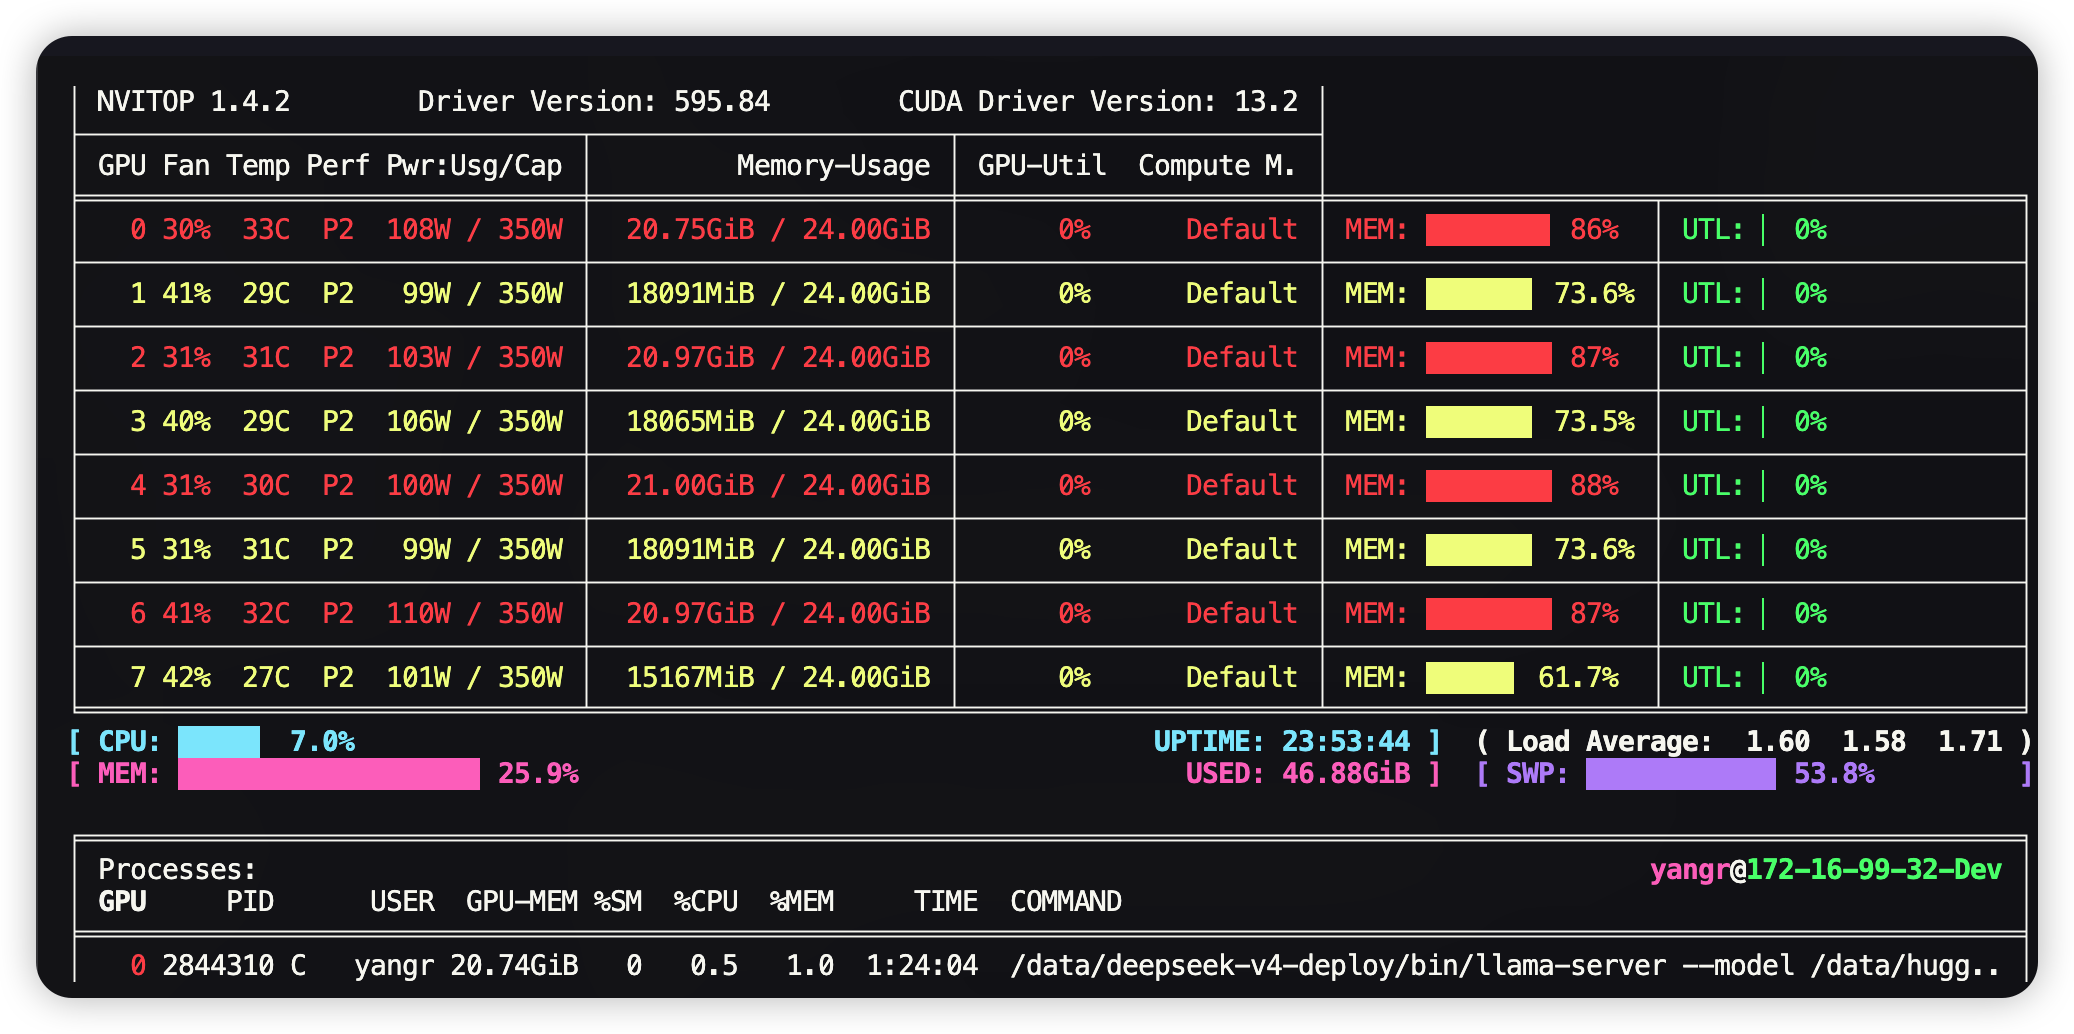Click the "Fan" column header

pos(187,165)
